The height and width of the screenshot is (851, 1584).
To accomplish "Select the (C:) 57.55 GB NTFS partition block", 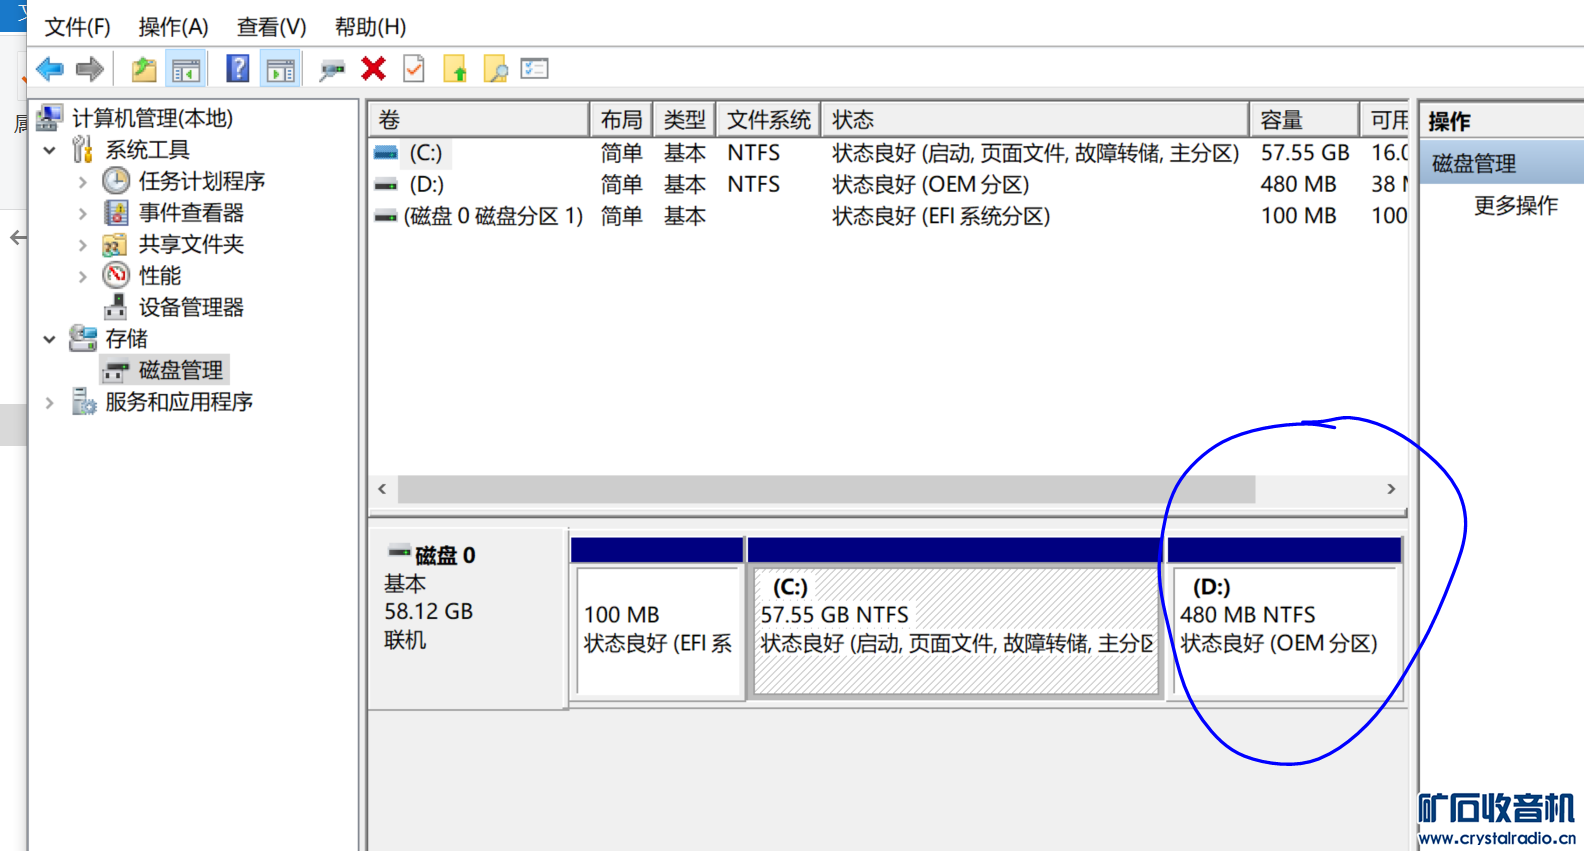I will [x=955, y=619].
